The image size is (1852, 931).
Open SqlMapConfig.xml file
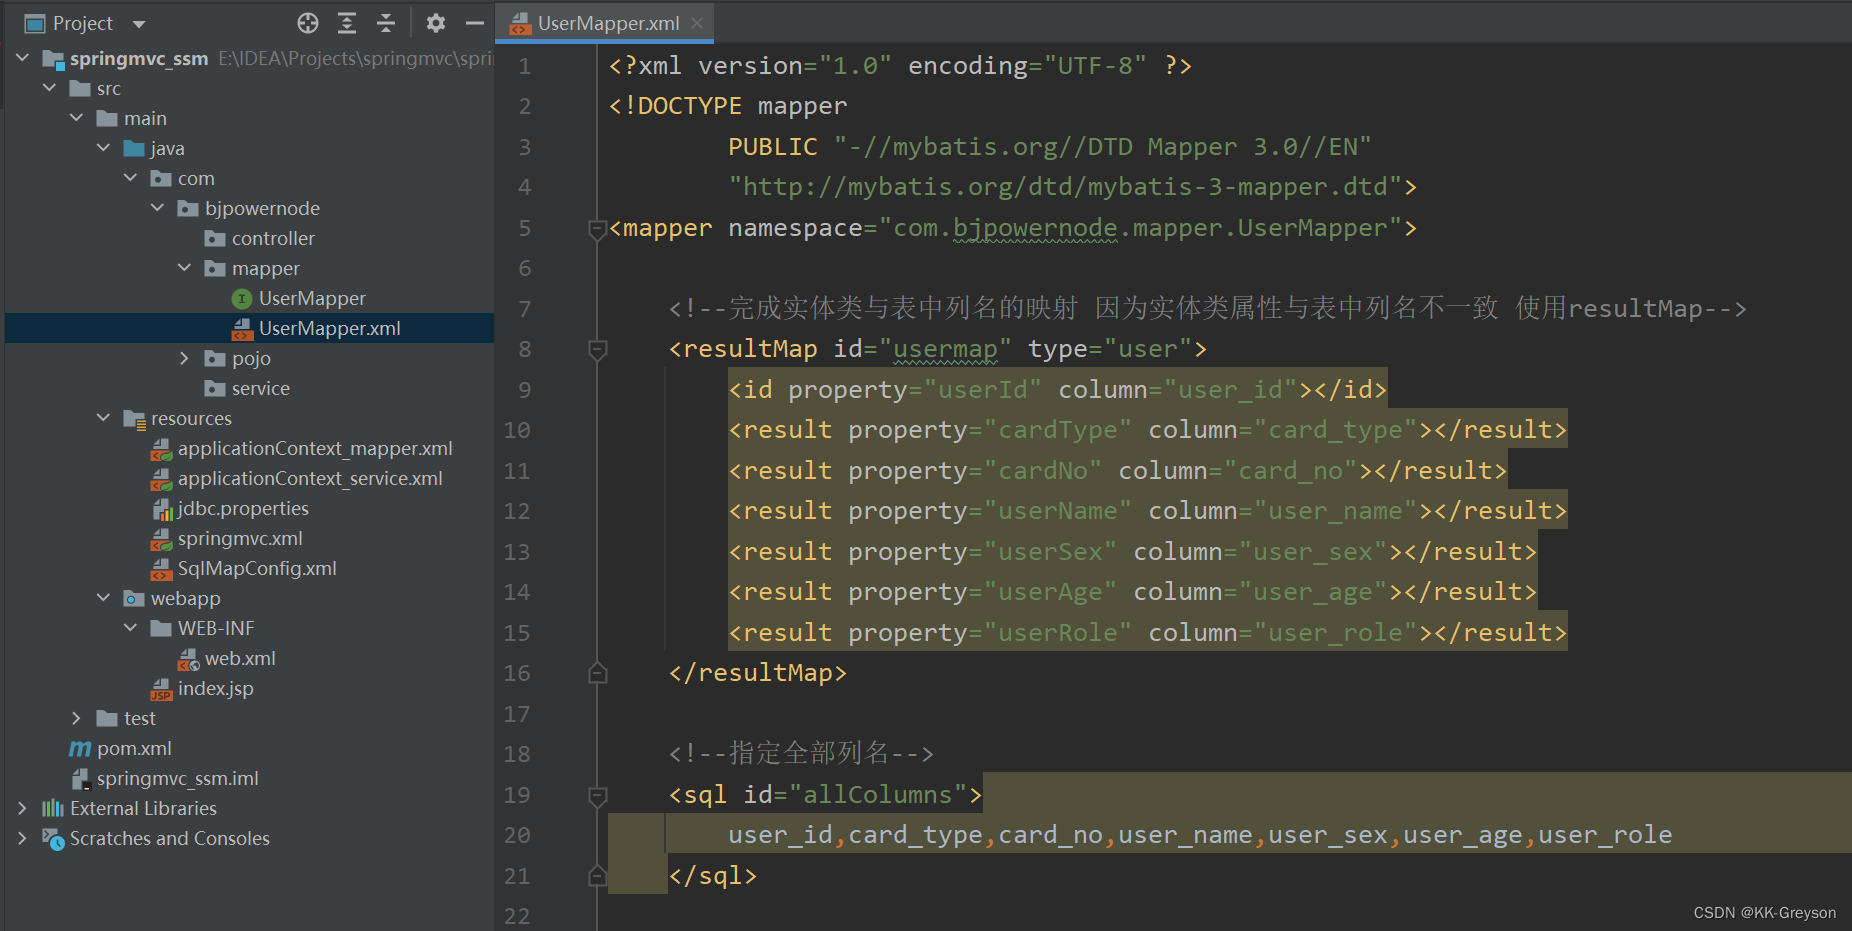[257, 568]
